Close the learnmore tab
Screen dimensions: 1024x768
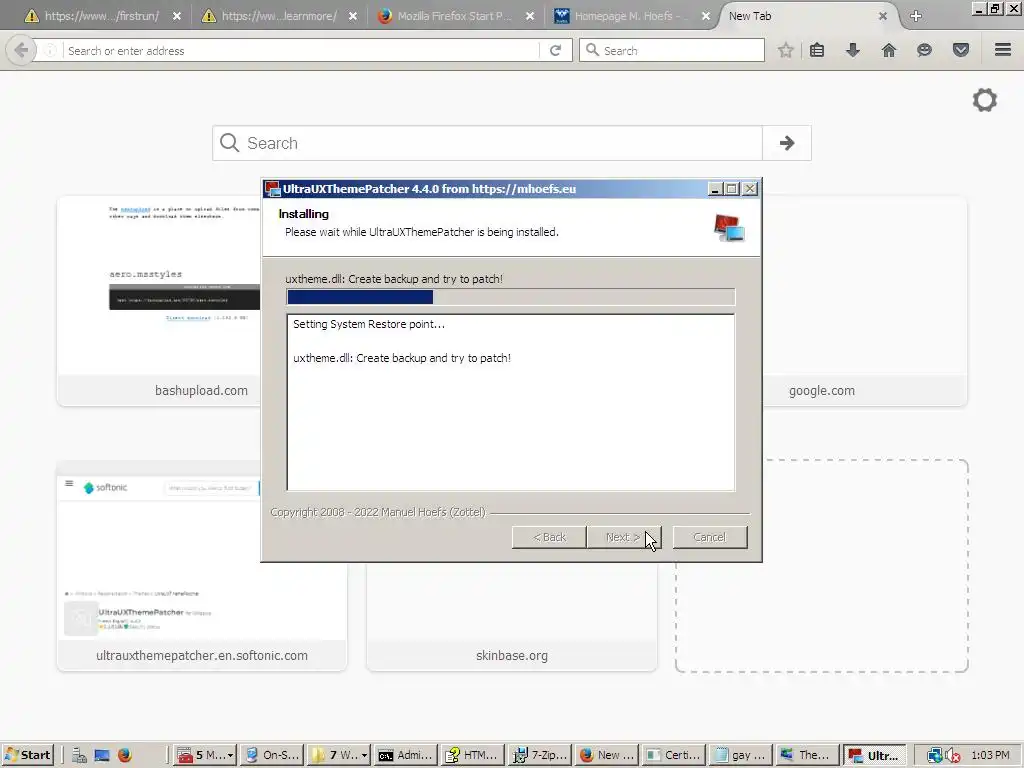pyautogui.click(x=353, y=16)
